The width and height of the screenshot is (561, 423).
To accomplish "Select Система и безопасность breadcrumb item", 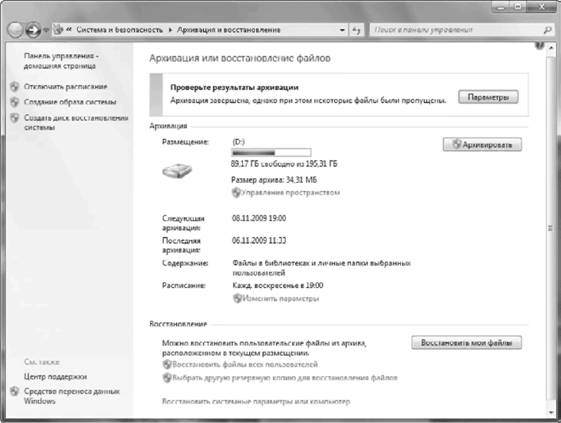I will [x=119, y=30].
